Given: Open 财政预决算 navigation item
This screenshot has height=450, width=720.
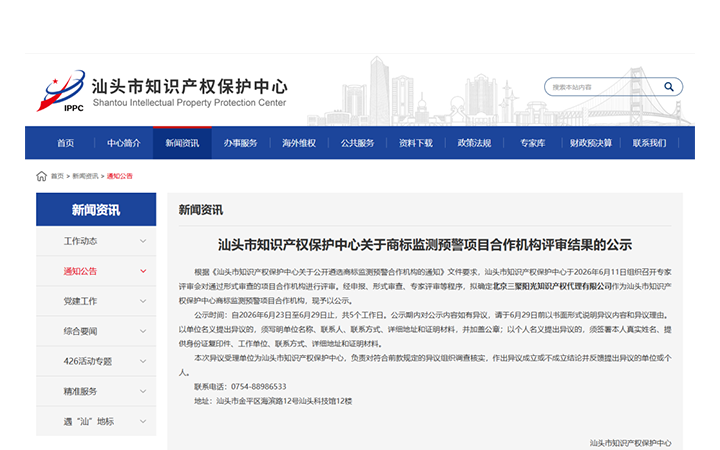Looking at the screenshot, I should click(x=591, y=143).
